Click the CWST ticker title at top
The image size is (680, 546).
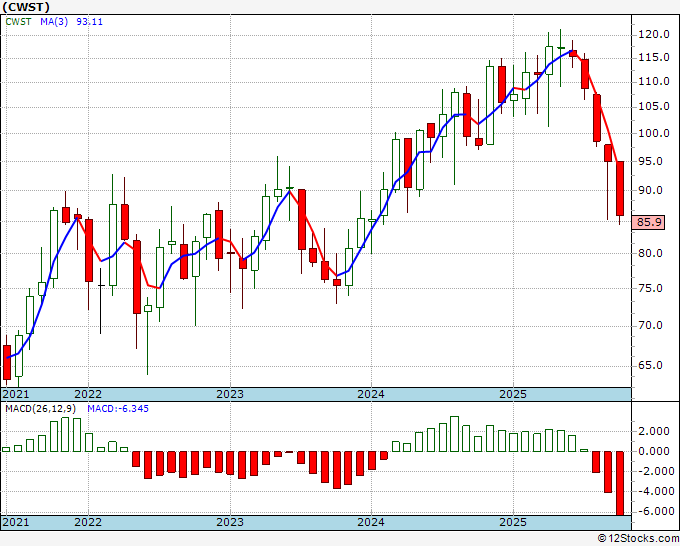[x=26, y=7]
